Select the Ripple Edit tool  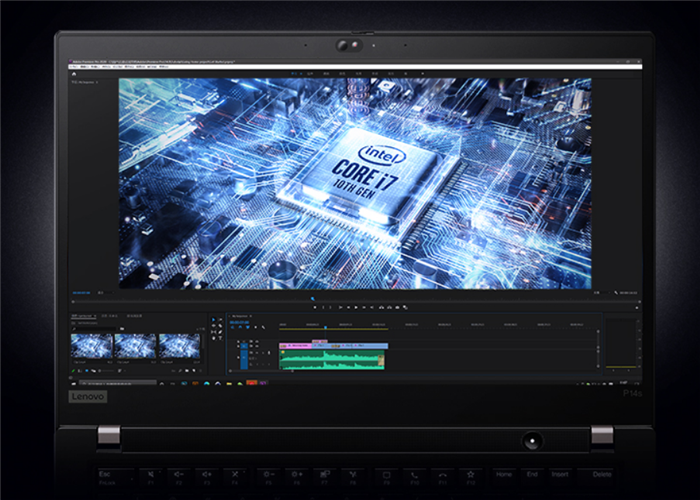[213, 325]
